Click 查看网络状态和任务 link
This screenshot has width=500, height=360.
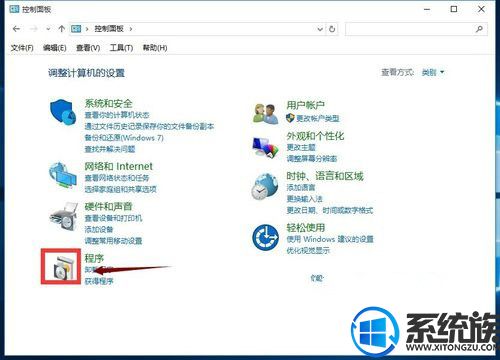click(x=117, y=178)
